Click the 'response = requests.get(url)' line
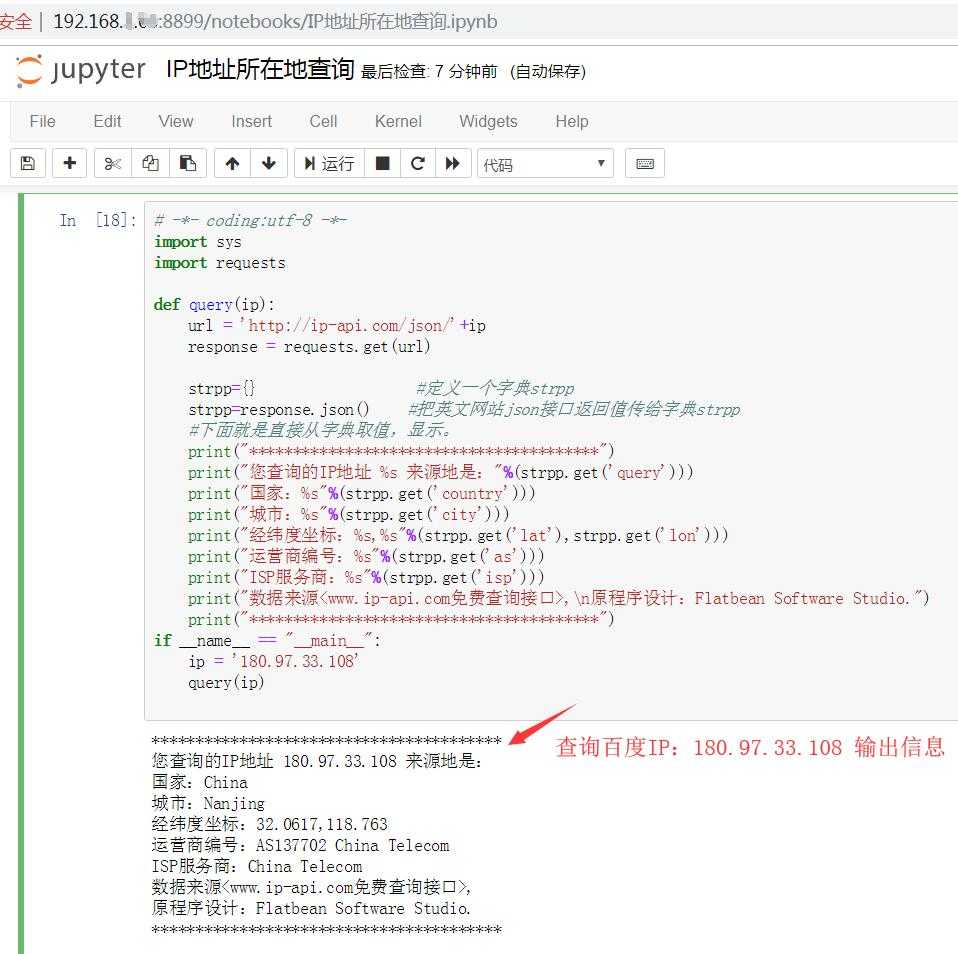Viewport: 958px width, 954px height. (309, 347)
